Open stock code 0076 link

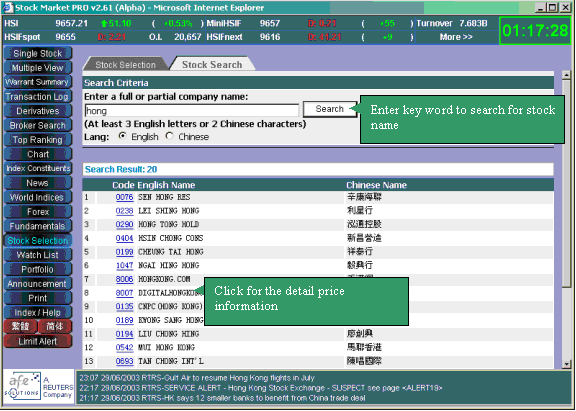(x=124, y=197)
